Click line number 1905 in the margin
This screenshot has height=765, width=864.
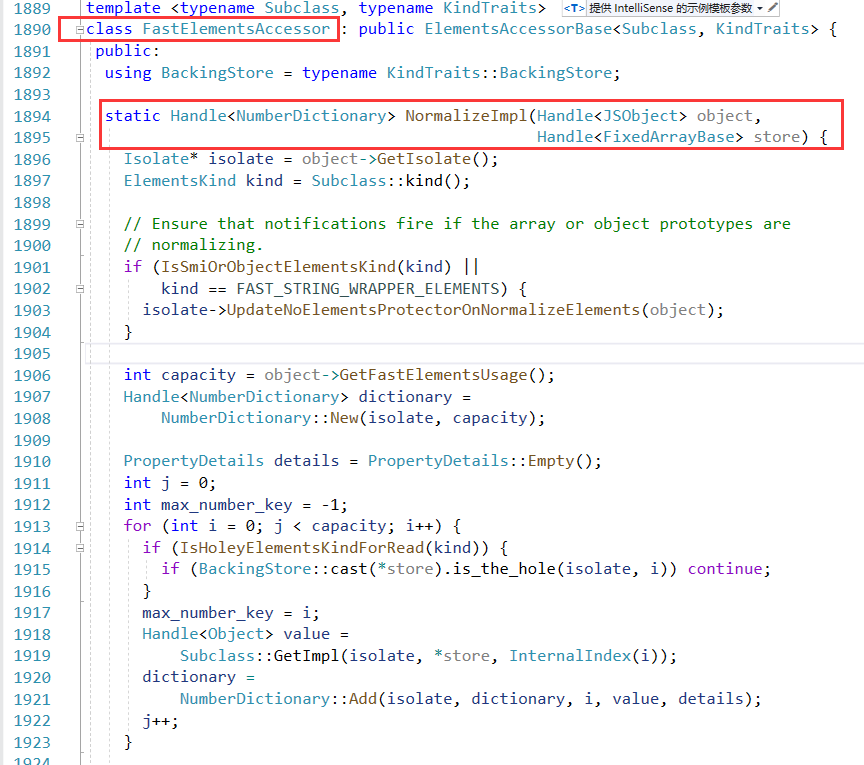coord(33,354)
